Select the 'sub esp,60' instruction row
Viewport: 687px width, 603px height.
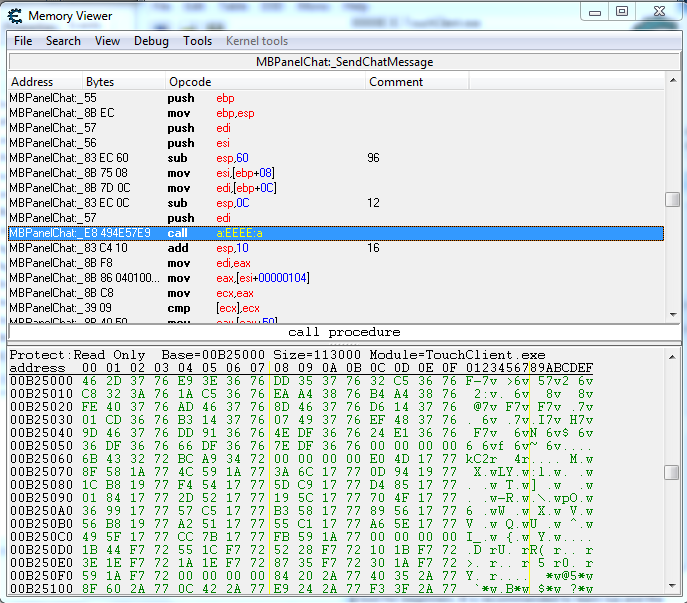[300, 158]
